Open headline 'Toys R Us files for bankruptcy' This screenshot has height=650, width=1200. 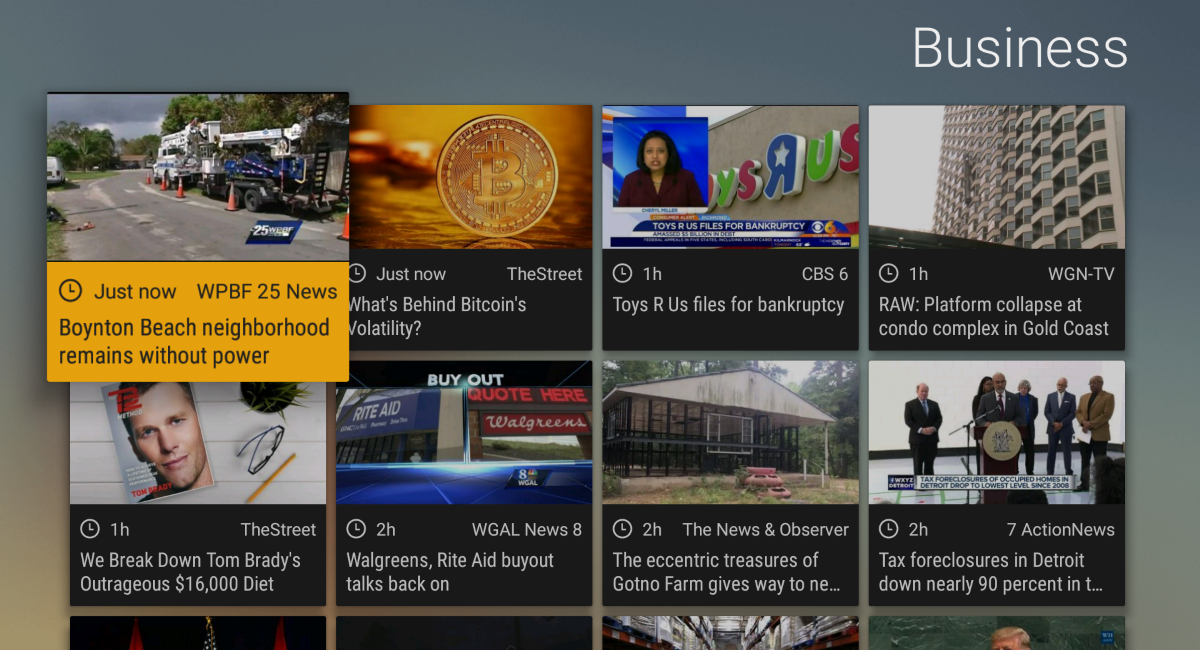pyautogui.click(x=728, y=305)
